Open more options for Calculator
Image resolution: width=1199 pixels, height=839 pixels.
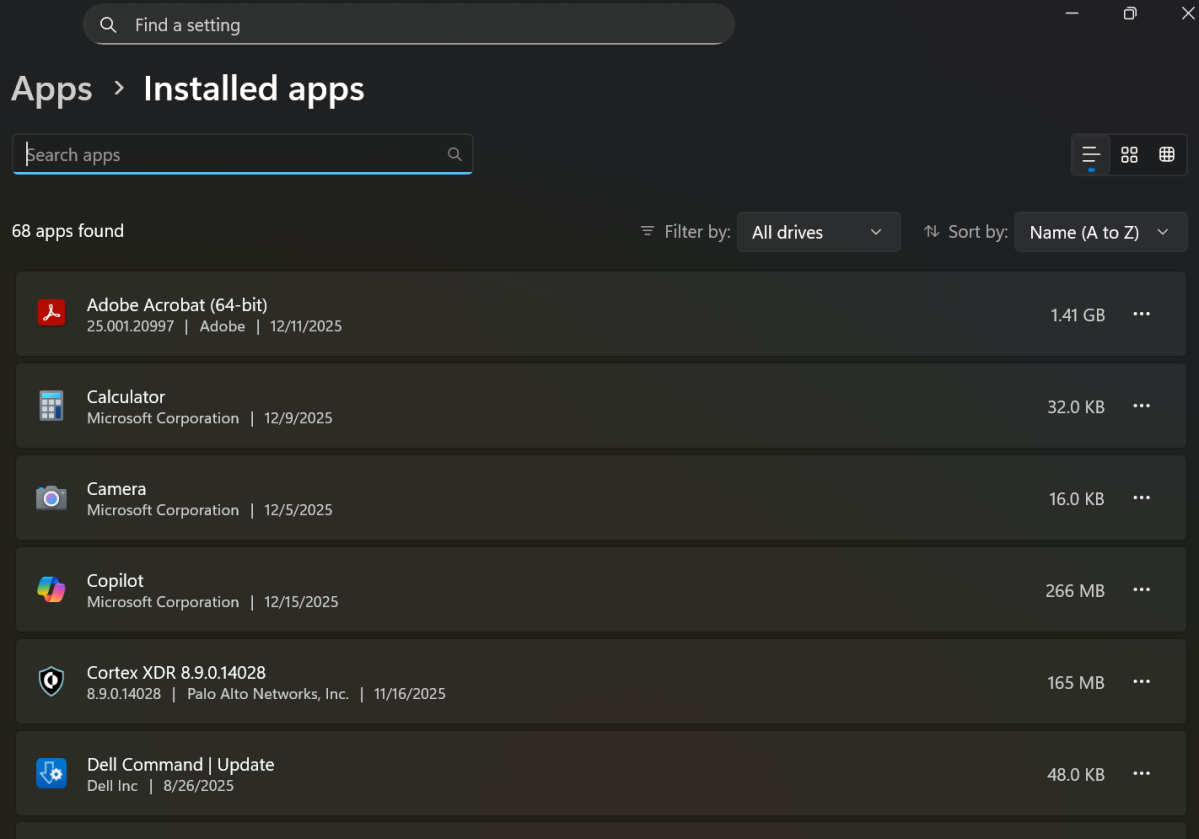point(1141,406)
